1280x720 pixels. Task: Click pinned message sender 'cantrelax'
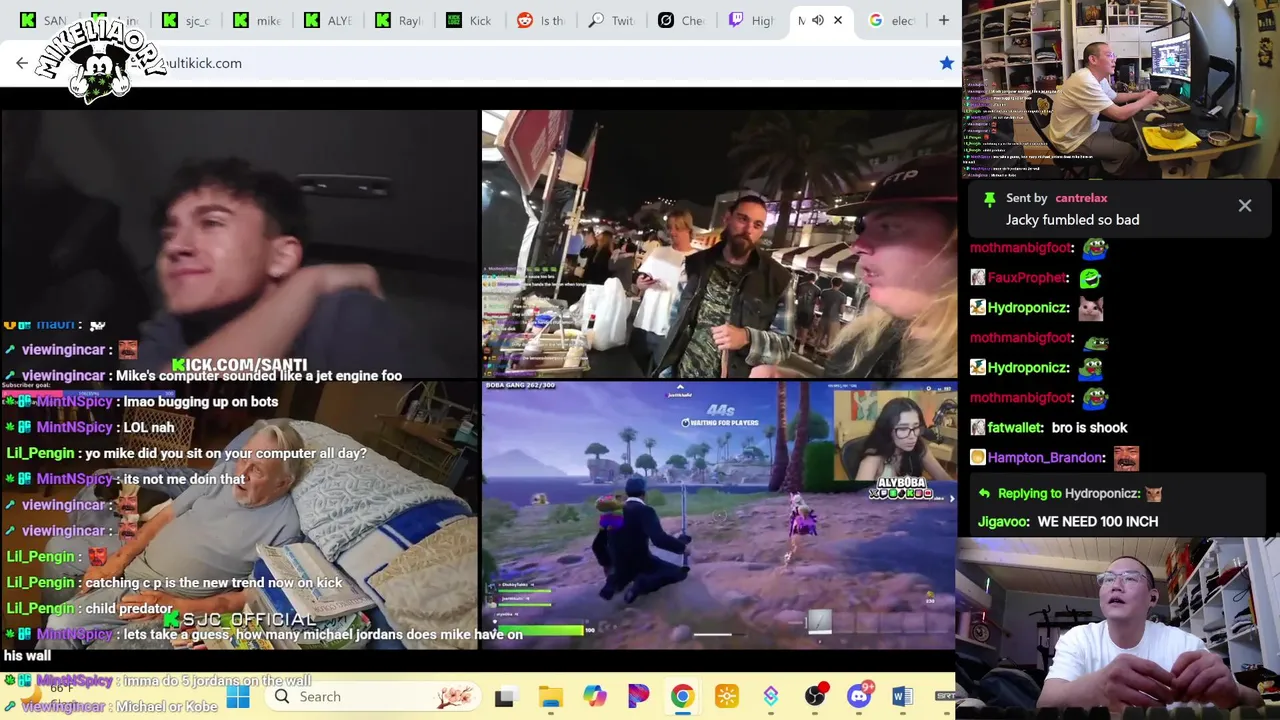1081,198
